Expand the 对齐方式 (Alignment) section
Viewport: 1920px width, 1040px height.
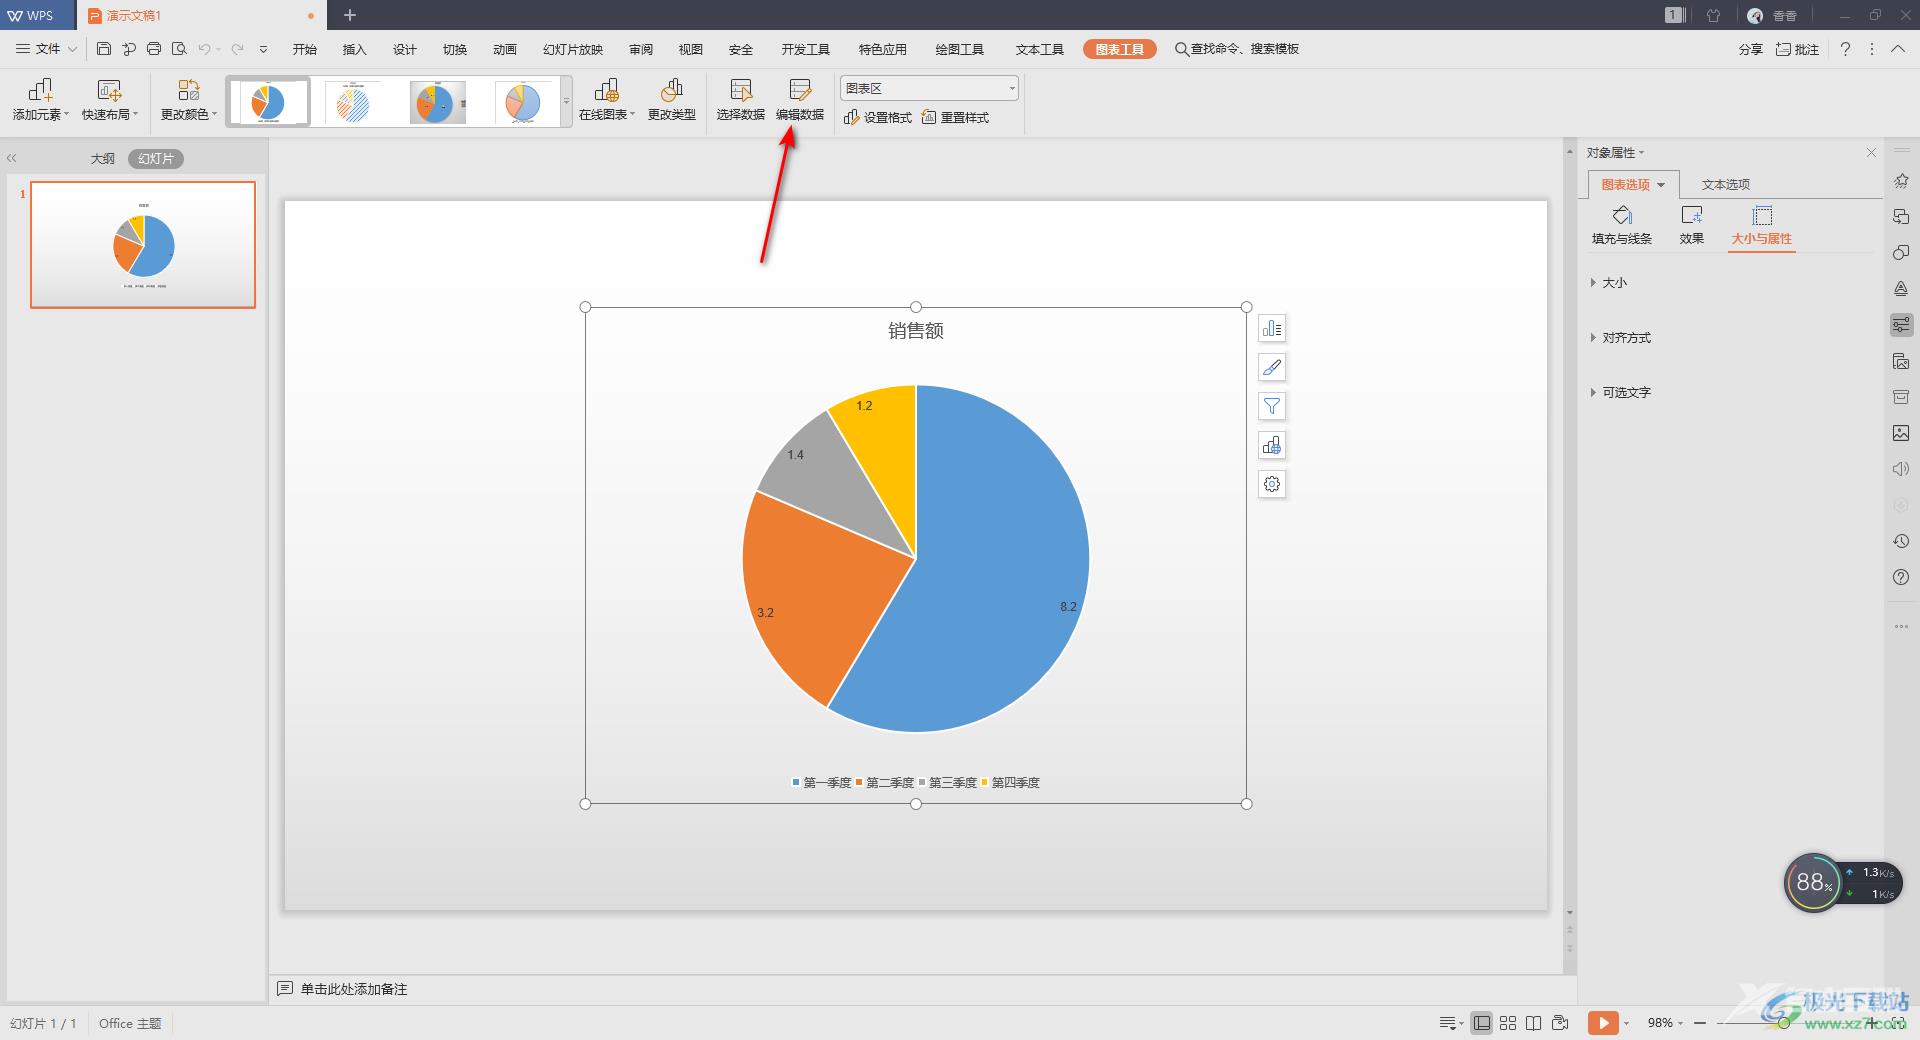click(x=1621, y=338)
